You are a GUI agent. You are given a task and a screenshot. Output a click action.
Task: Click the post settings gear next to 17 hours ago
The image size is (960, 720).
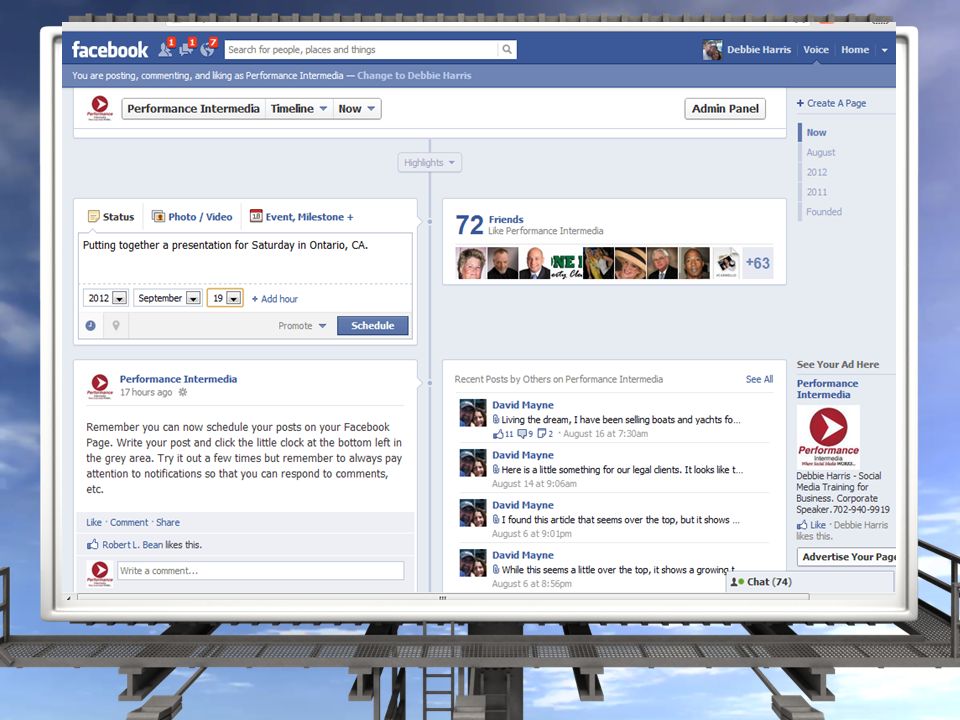[x=182, y=392]
